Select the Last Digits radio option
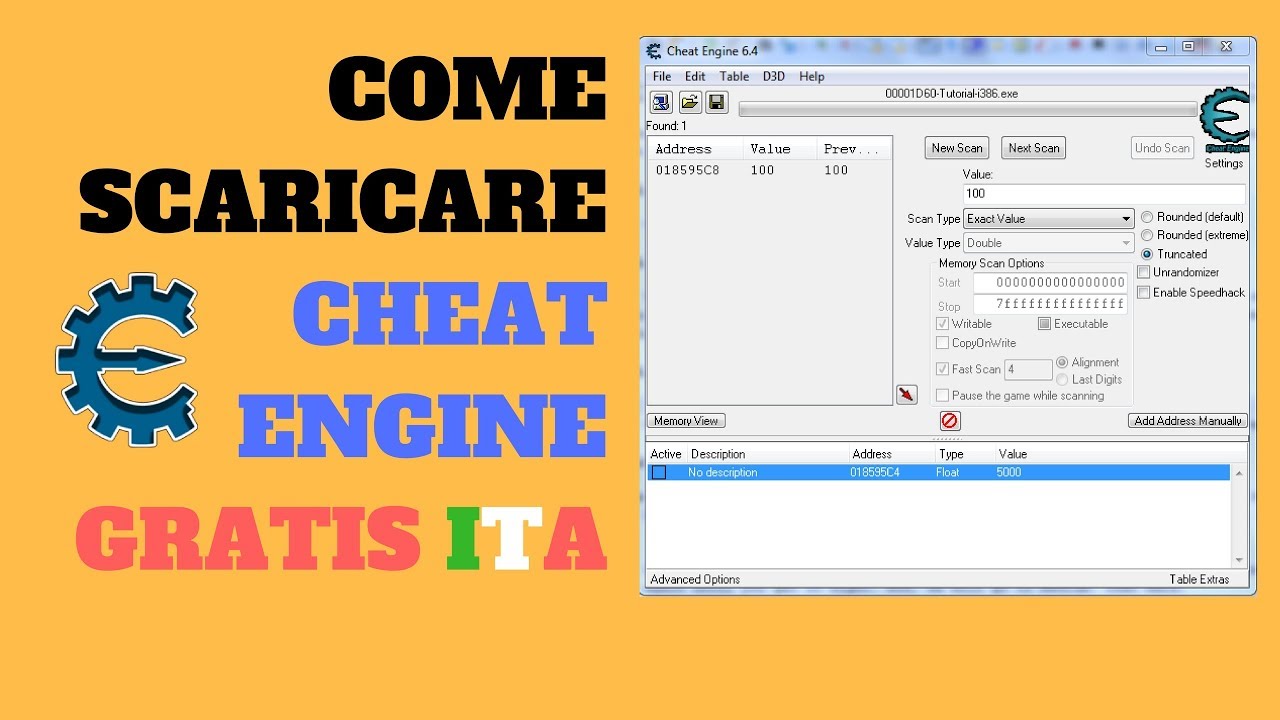Screen dimensions: 1280x720 [x=1062, y=379]
